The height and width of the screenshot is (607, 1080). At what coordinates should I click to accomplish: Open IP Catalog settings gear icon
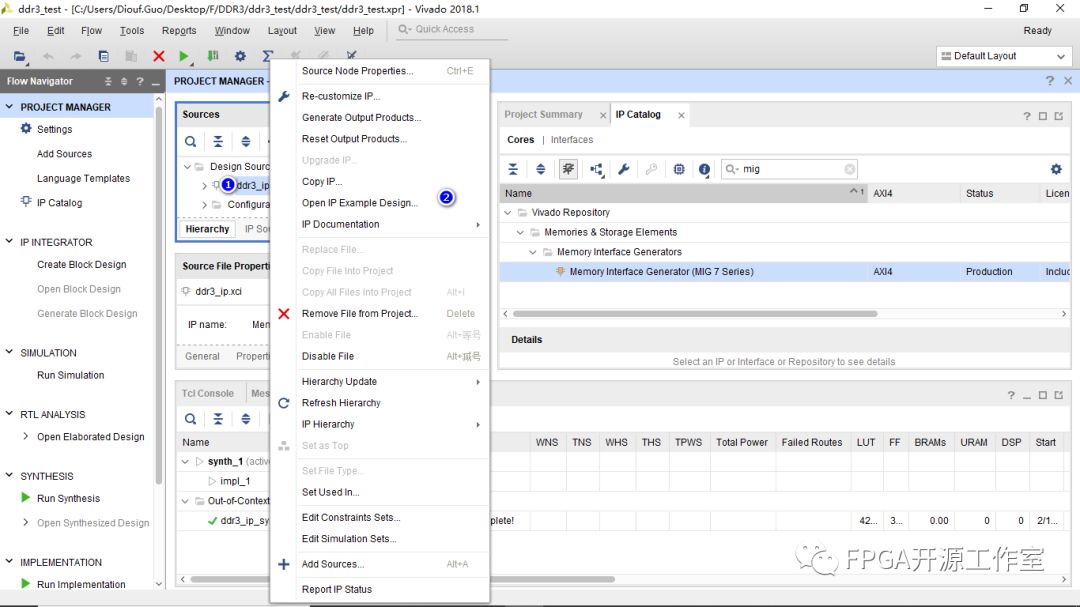(x=1056, y=170)
